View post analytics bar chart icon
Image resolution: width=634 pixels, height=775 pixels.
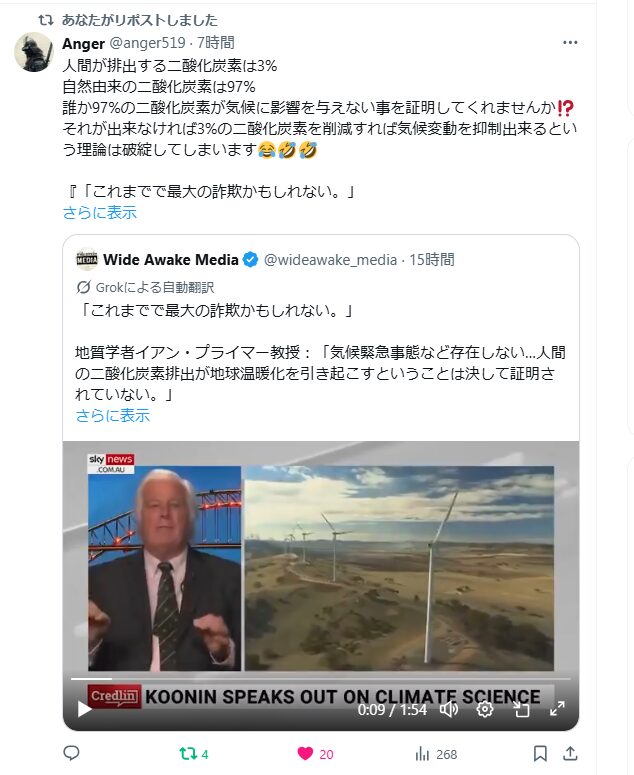pos(422,754)
